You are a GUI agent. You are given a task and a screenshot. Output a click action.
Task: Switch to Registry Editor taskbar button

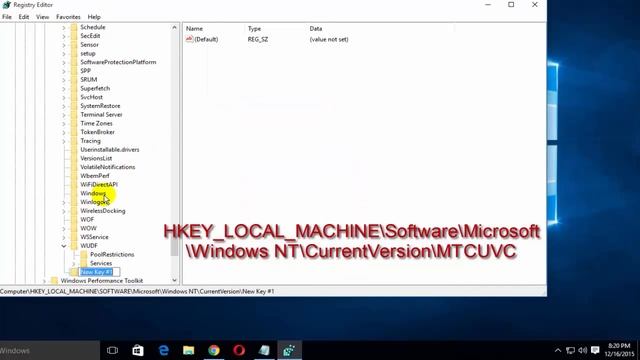(x=289, y=350)
